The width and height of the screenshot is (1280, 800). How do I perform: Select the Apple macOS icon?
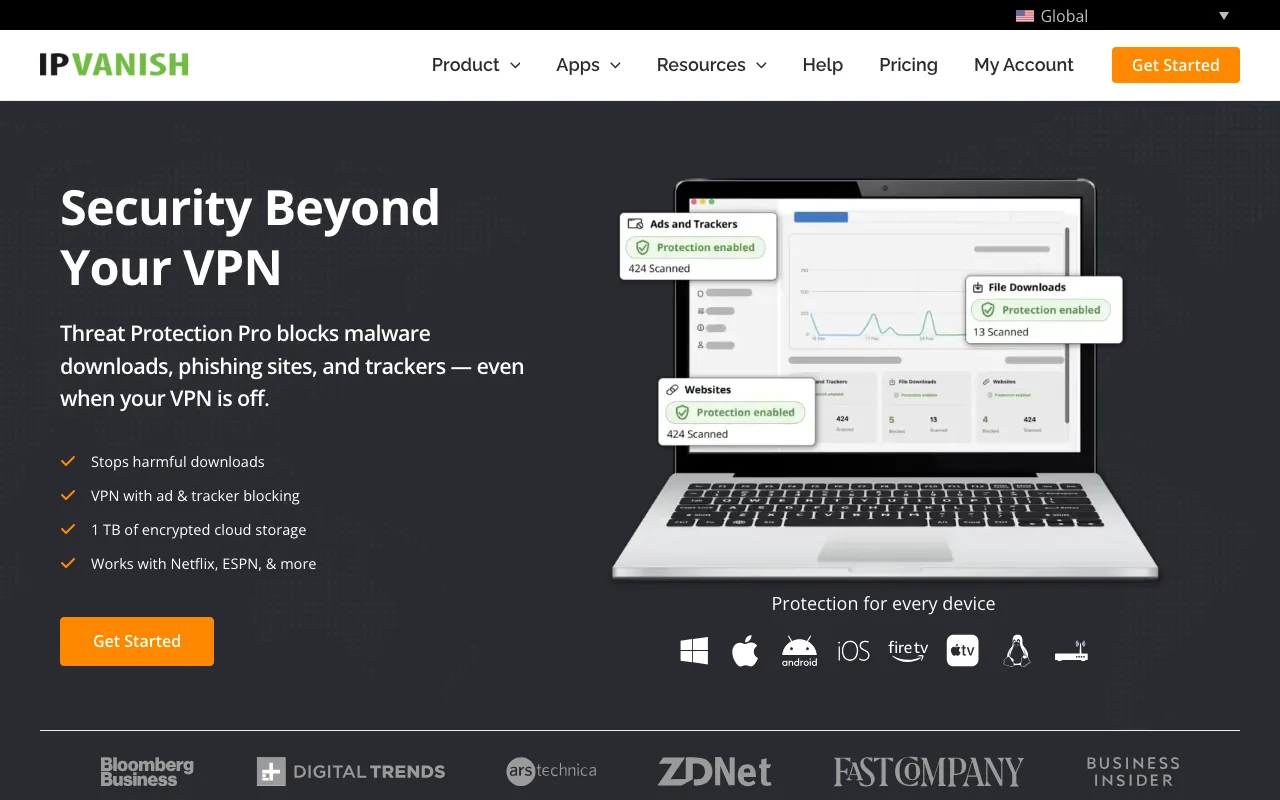(745, 651)
